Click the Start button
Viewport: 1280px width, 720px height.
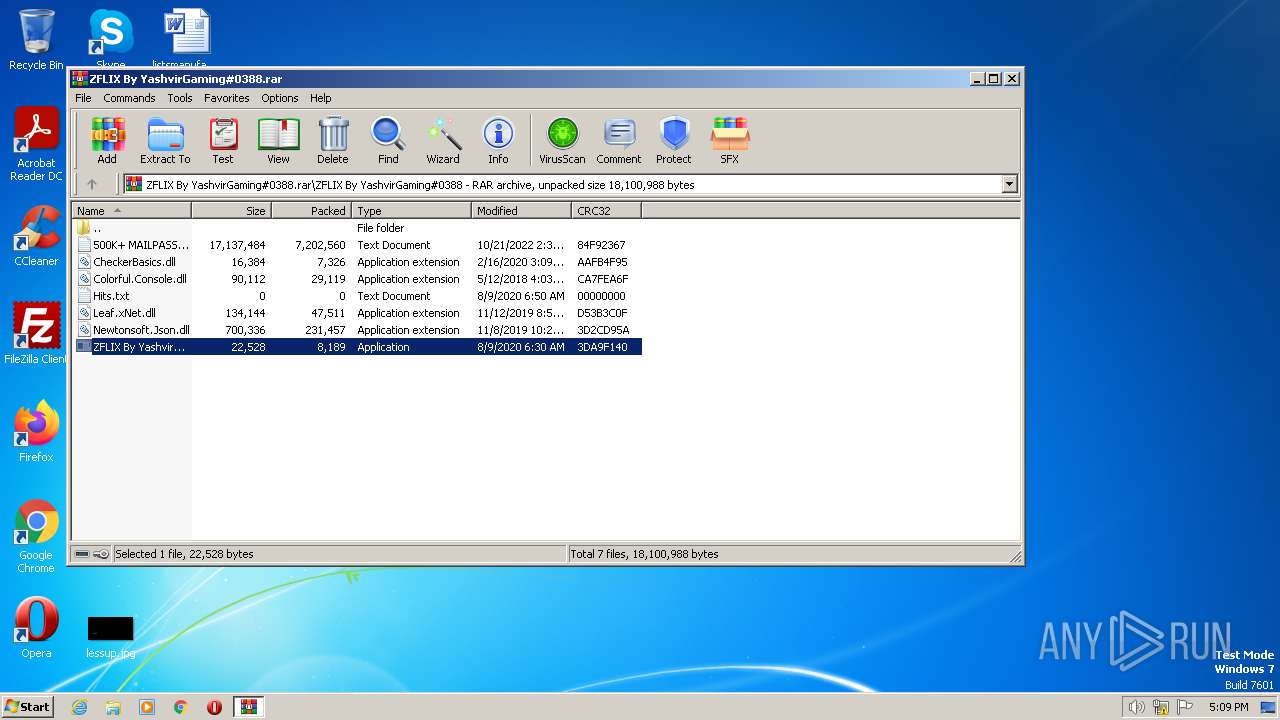point(27,706)
